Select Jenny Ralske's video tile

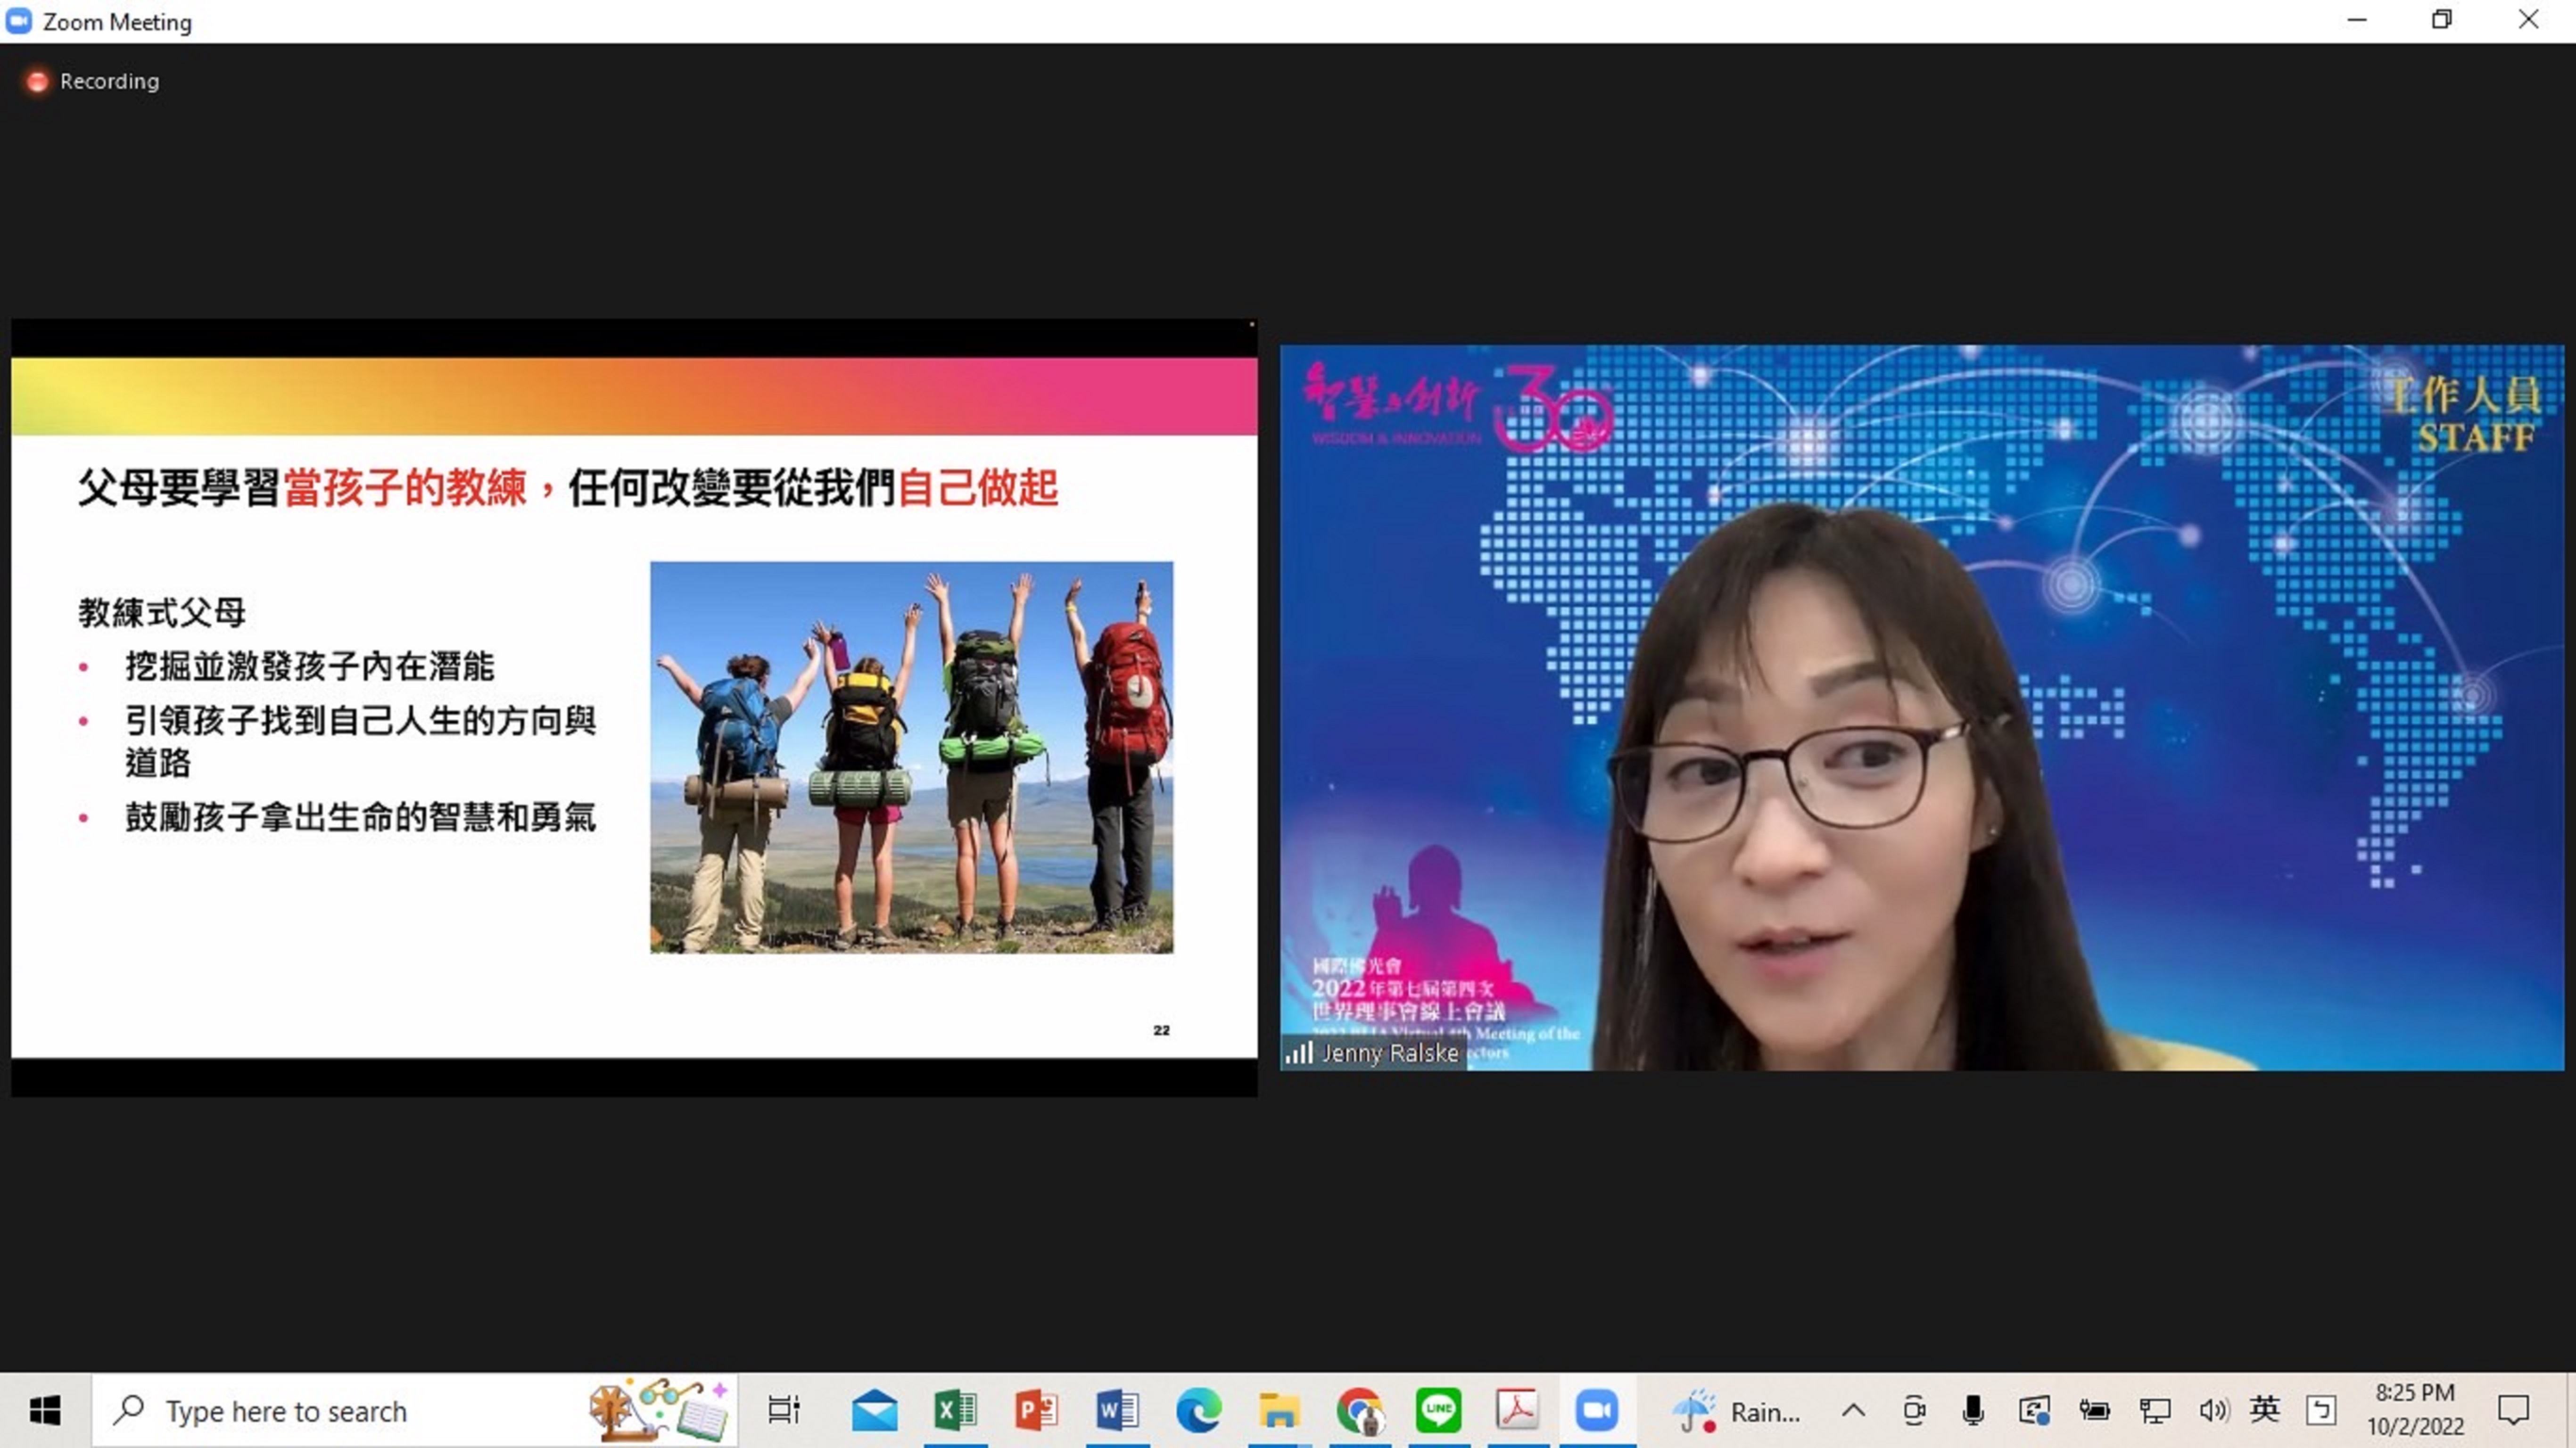point(1922,707)
